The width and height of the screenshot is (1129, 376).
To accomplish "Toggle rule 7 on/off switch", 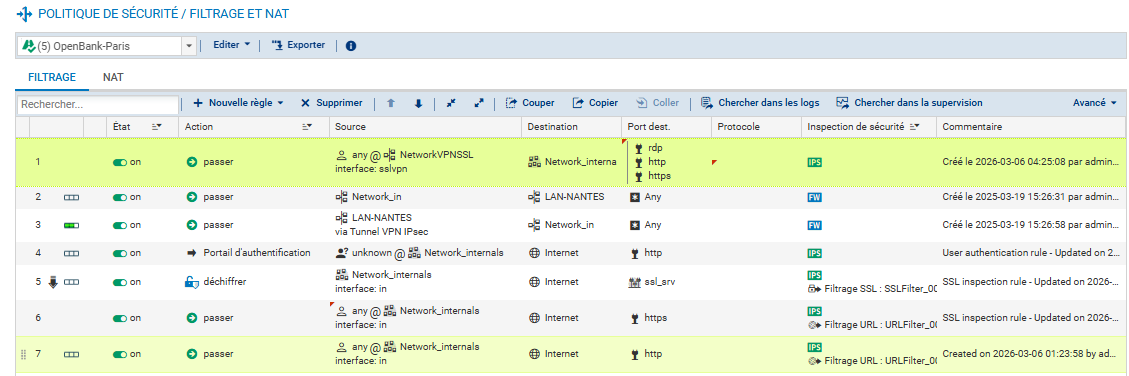I will point(120,354).
